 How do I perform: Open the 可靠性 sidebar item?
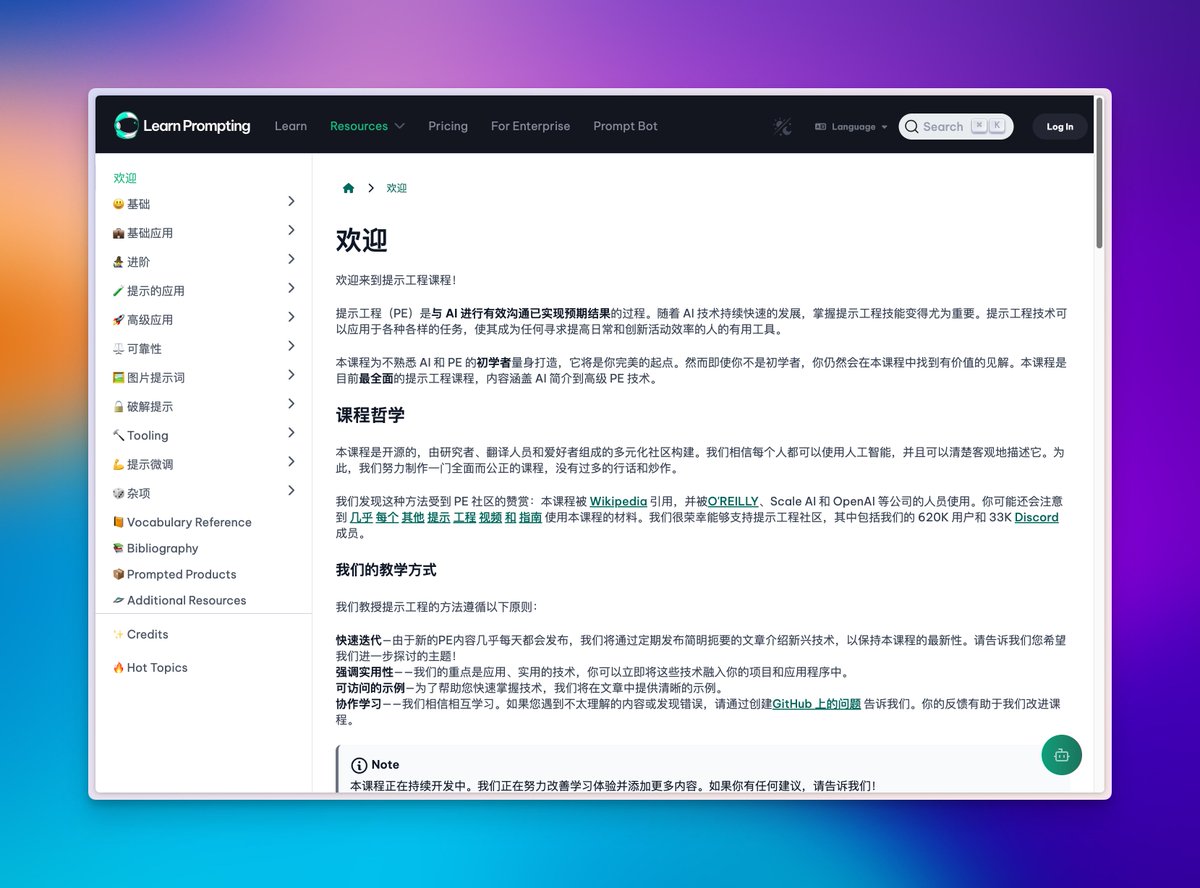pos(137,349)
